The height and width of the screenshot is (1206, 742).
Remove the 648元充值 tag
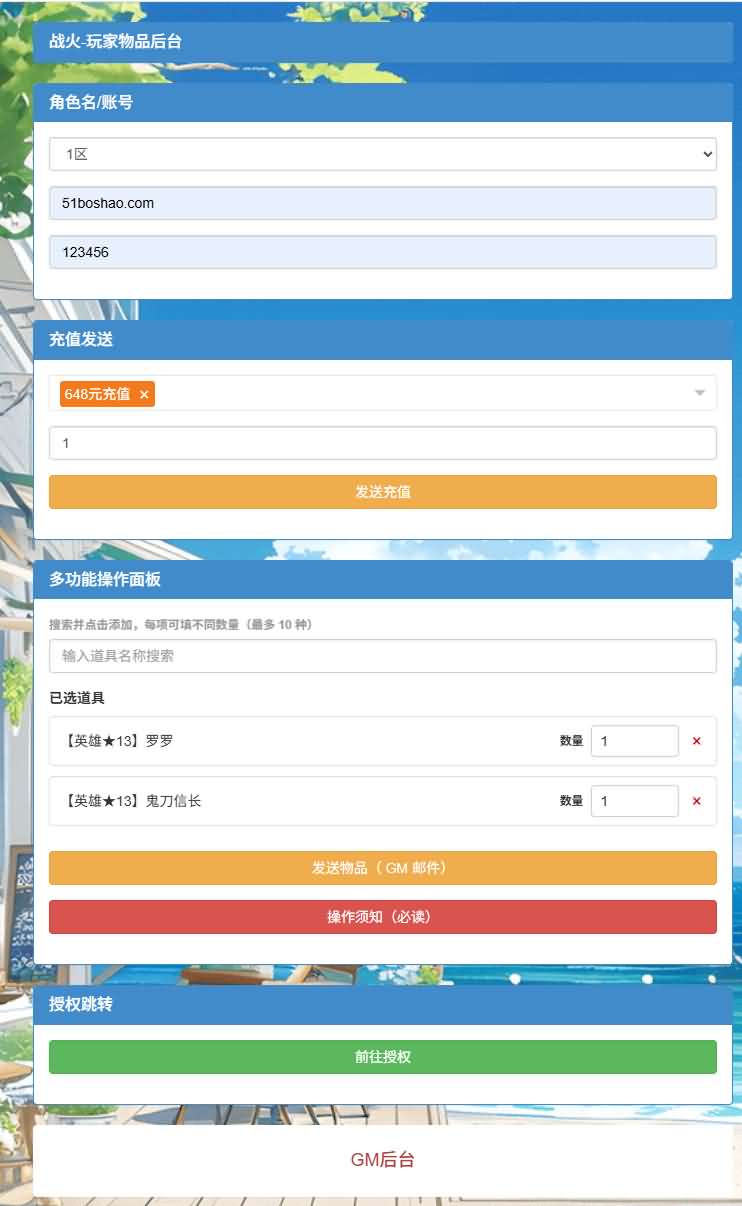[x=144, y=395]
